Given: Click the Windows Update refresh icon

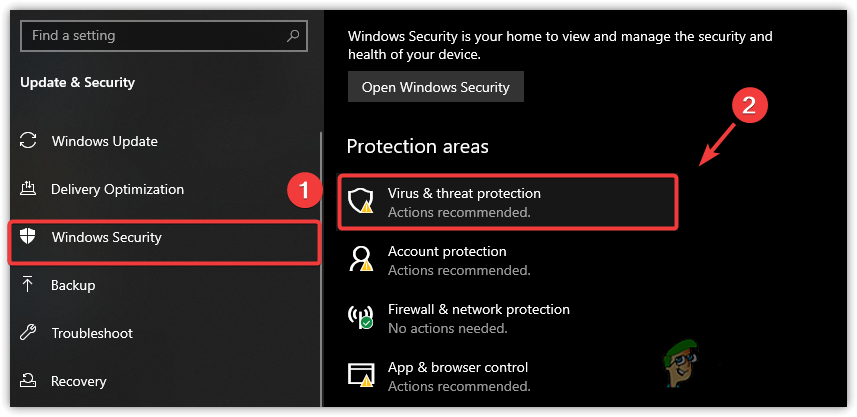Looking at the screenshot, I should [29, 141].
